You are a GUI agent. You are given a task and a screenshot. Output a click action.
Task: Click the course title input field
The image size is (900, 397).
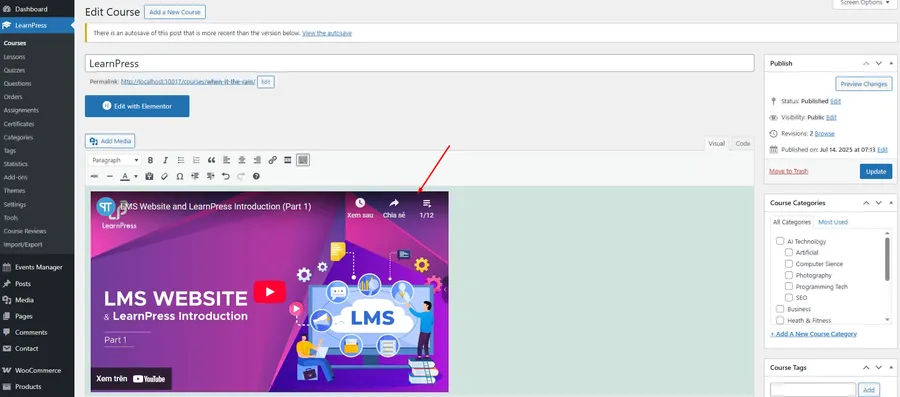(x=420, y=63)
